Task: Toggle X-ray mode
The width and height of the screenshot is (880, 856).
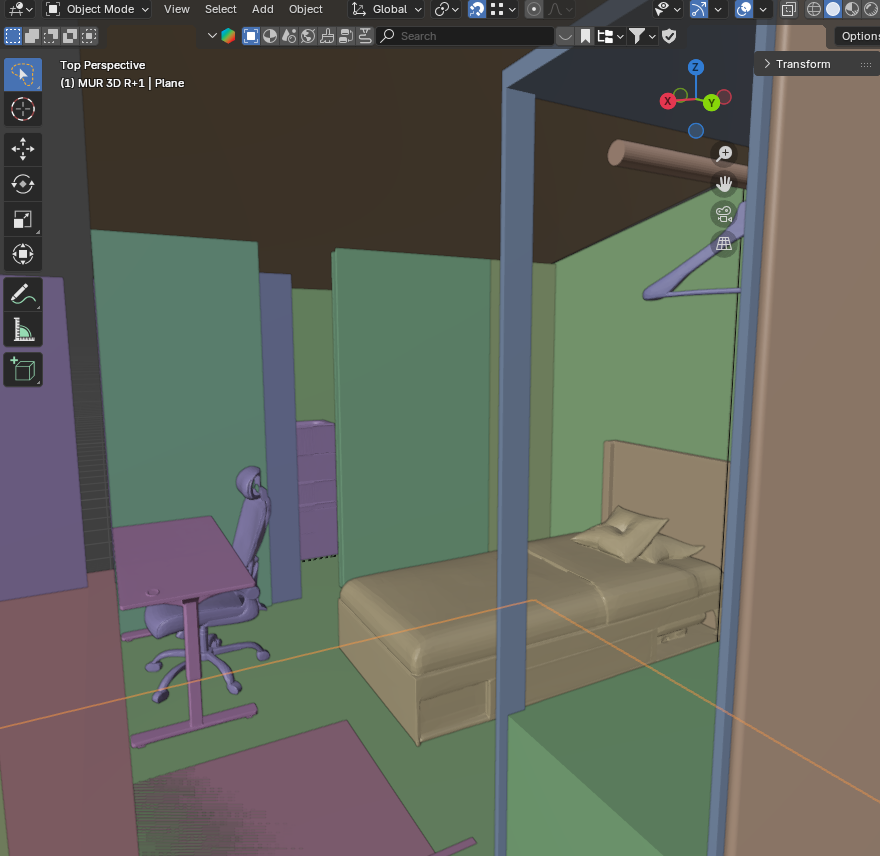Action: pos(788,9)
